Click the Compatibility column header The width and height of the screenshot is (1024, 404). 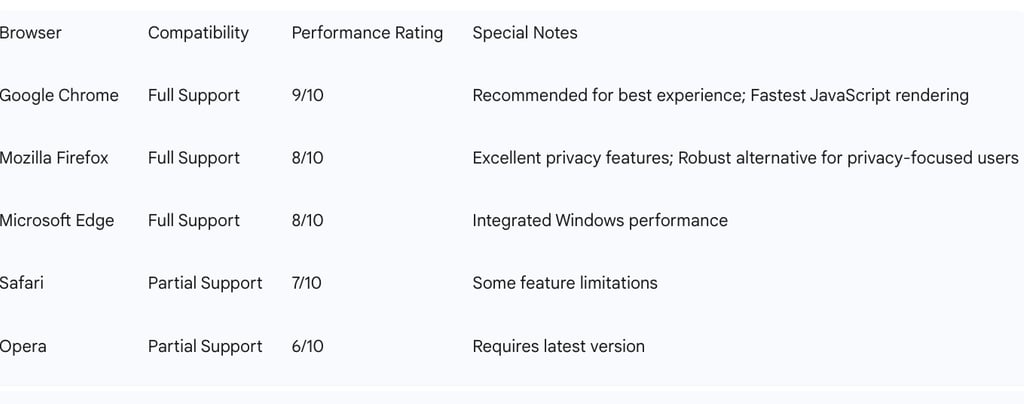pos(198,33)
